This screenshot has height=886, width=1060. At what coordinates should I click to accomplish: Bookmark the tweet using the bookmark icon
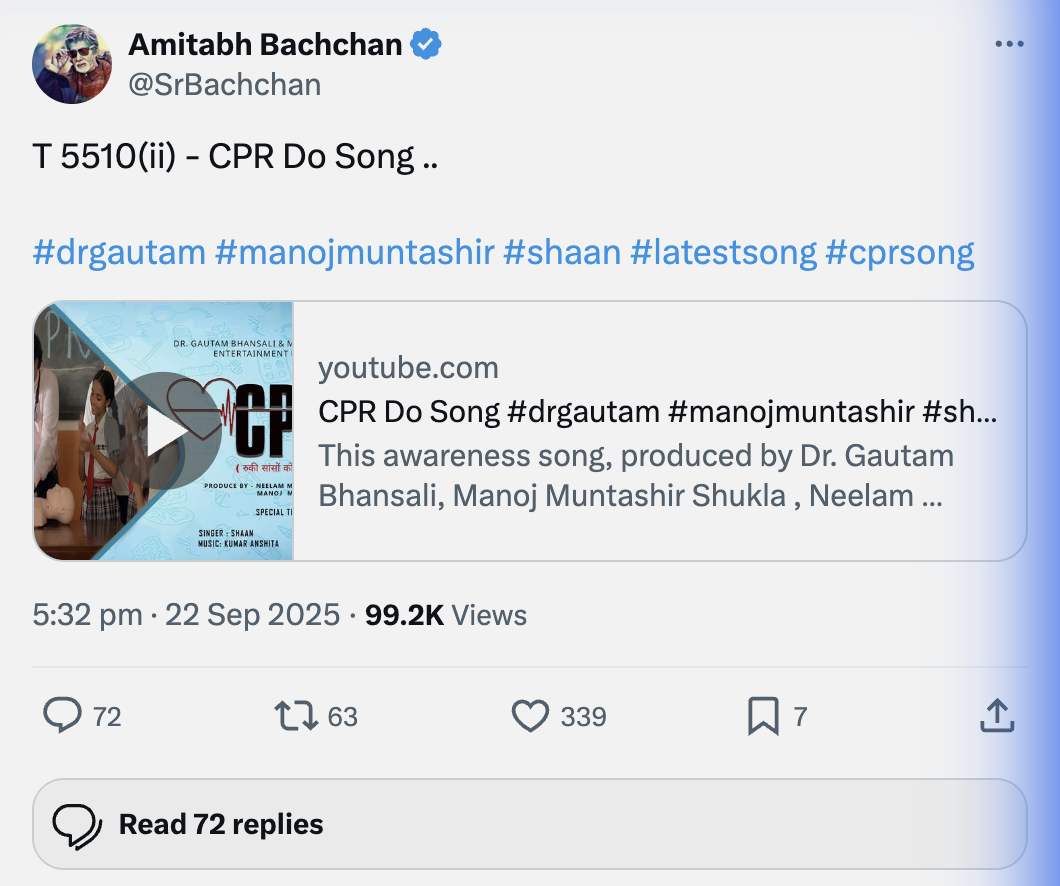(764, 716)
